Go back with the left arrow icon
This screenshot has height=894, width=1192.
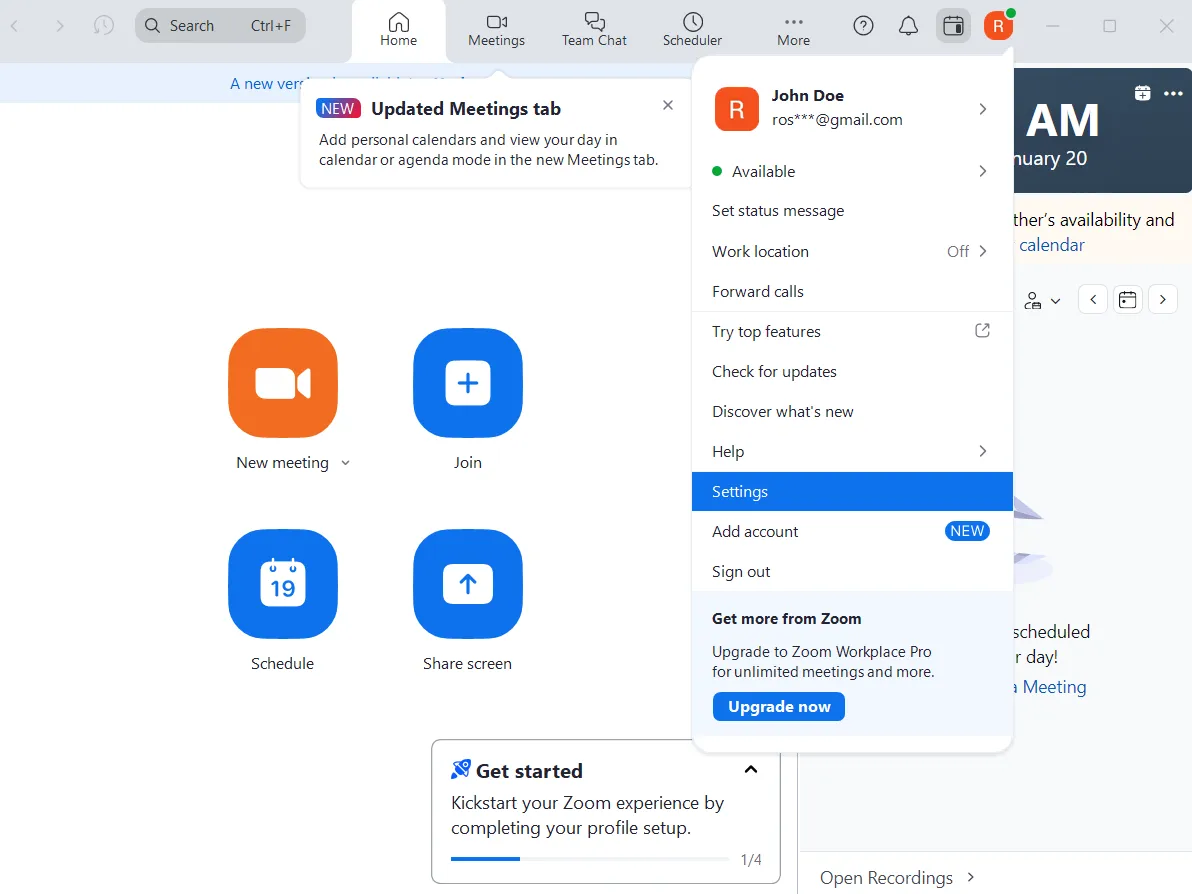pyautogui.click(x=14, y=26)
